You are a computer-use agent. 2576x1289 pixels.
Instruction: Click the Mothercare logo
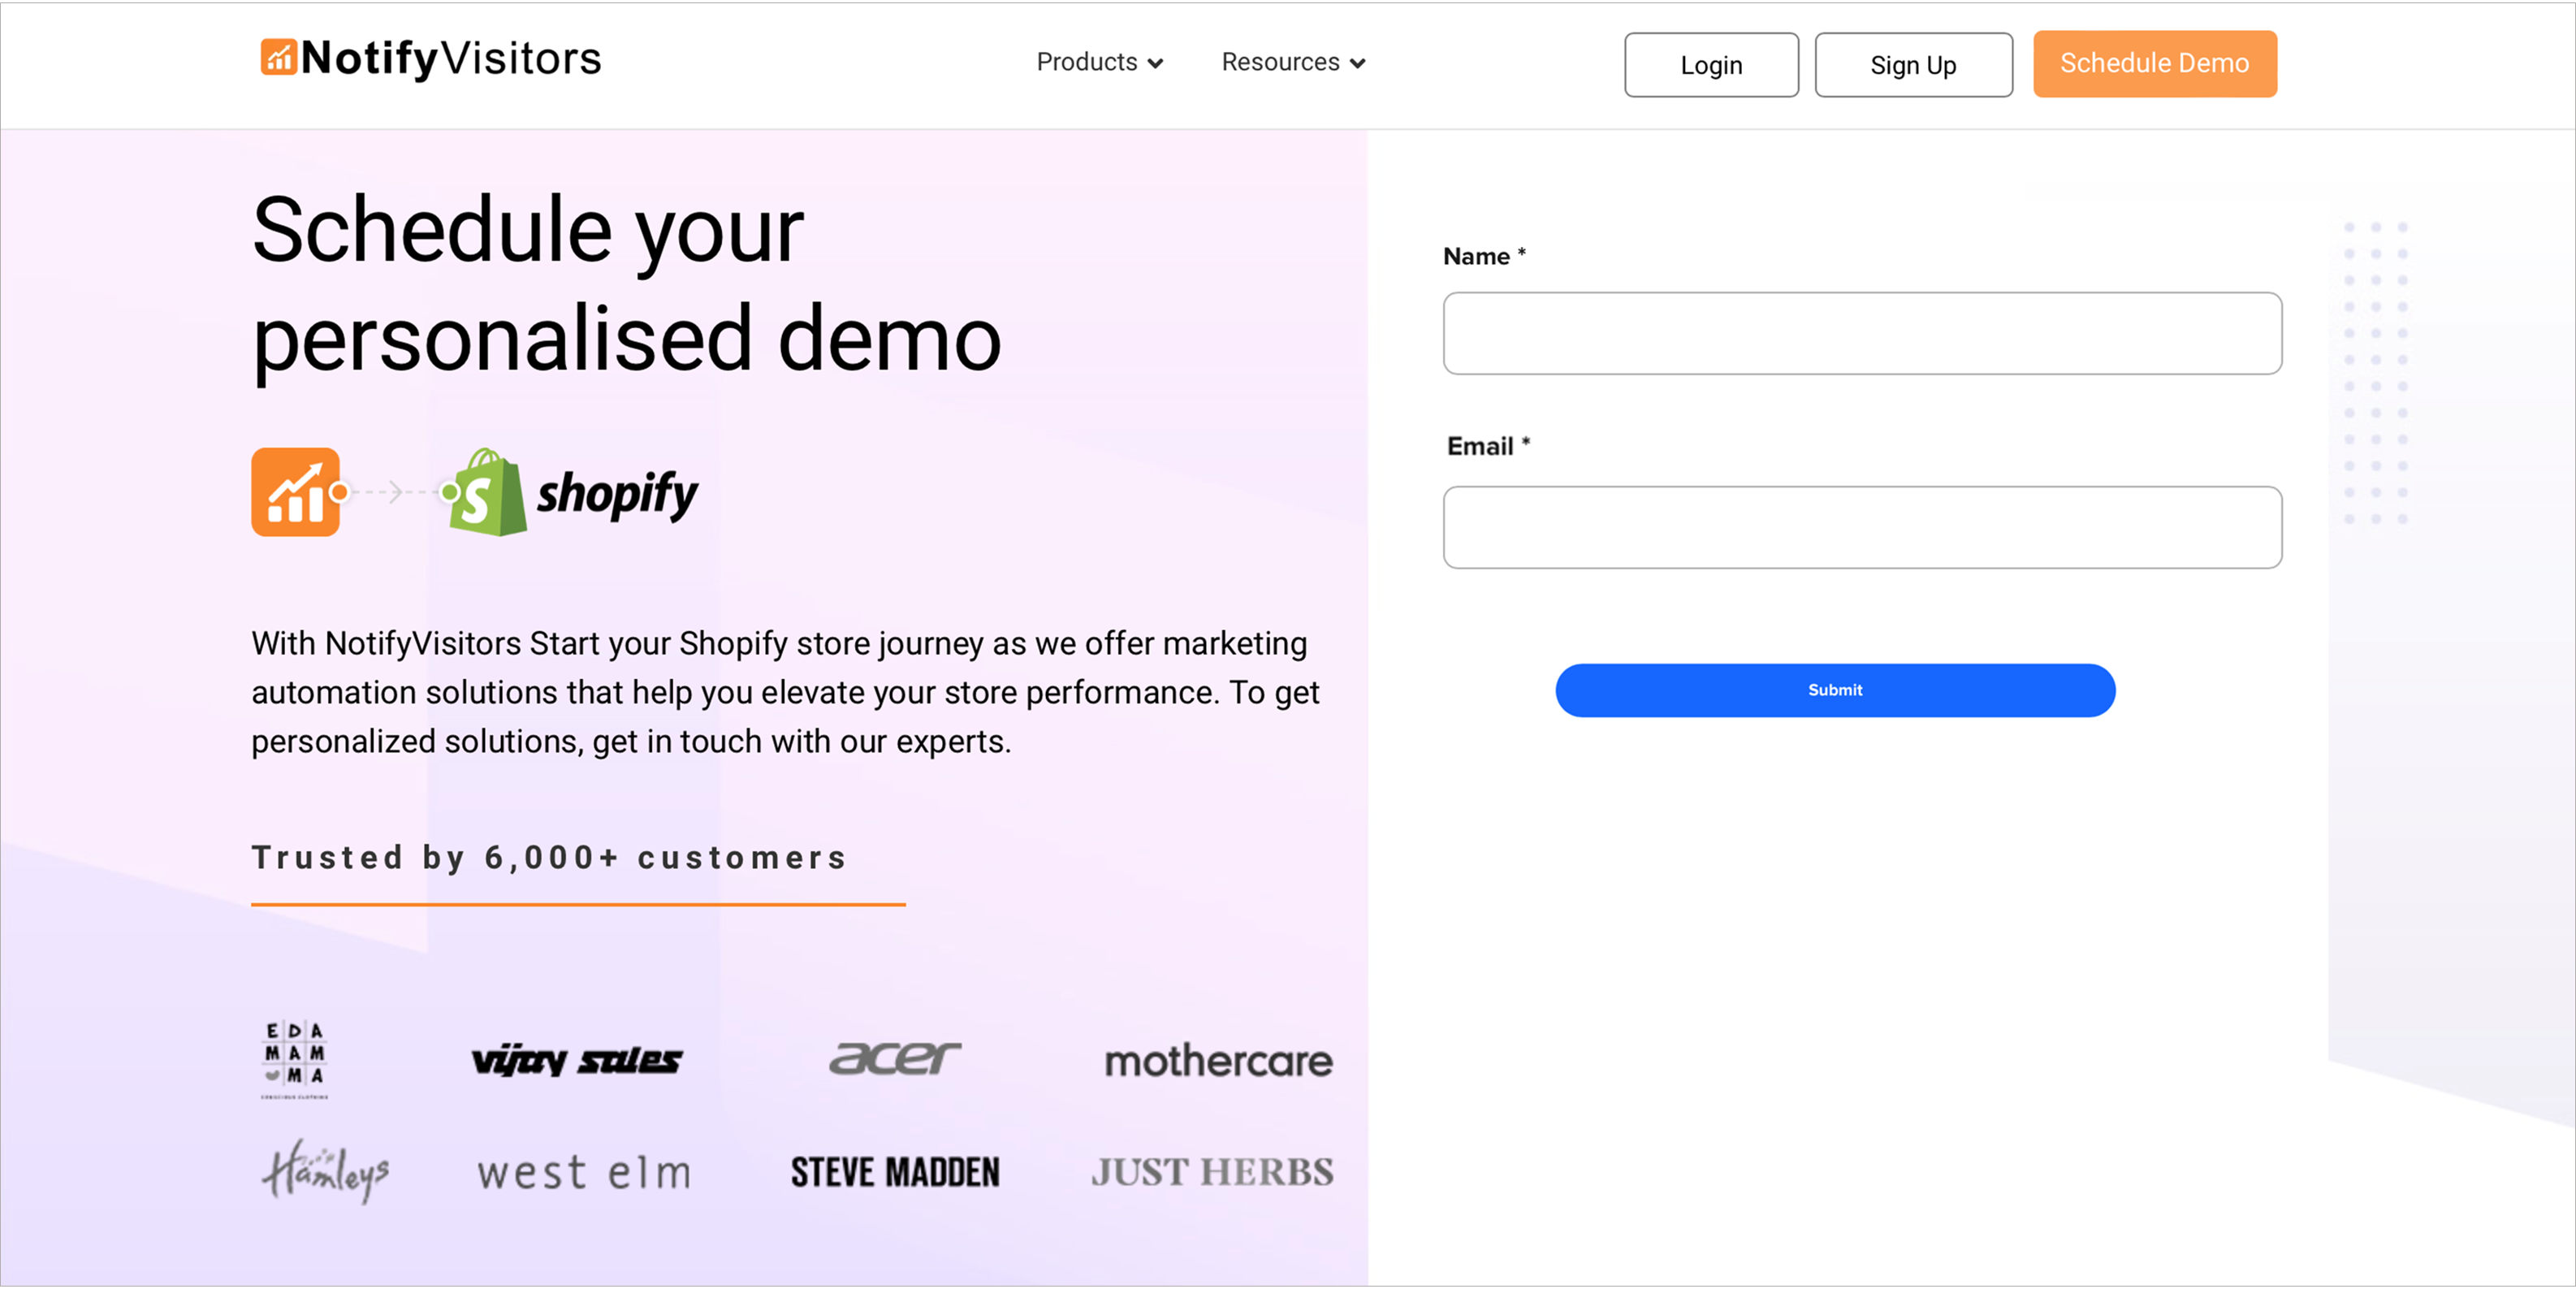pyautogui.click(x=1218, y=1061)
